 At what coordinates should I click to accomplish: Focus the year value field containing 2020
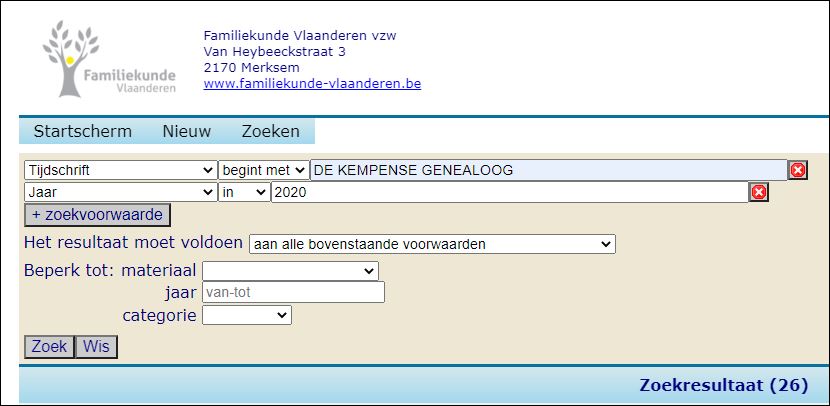click(x=509, y=192)
